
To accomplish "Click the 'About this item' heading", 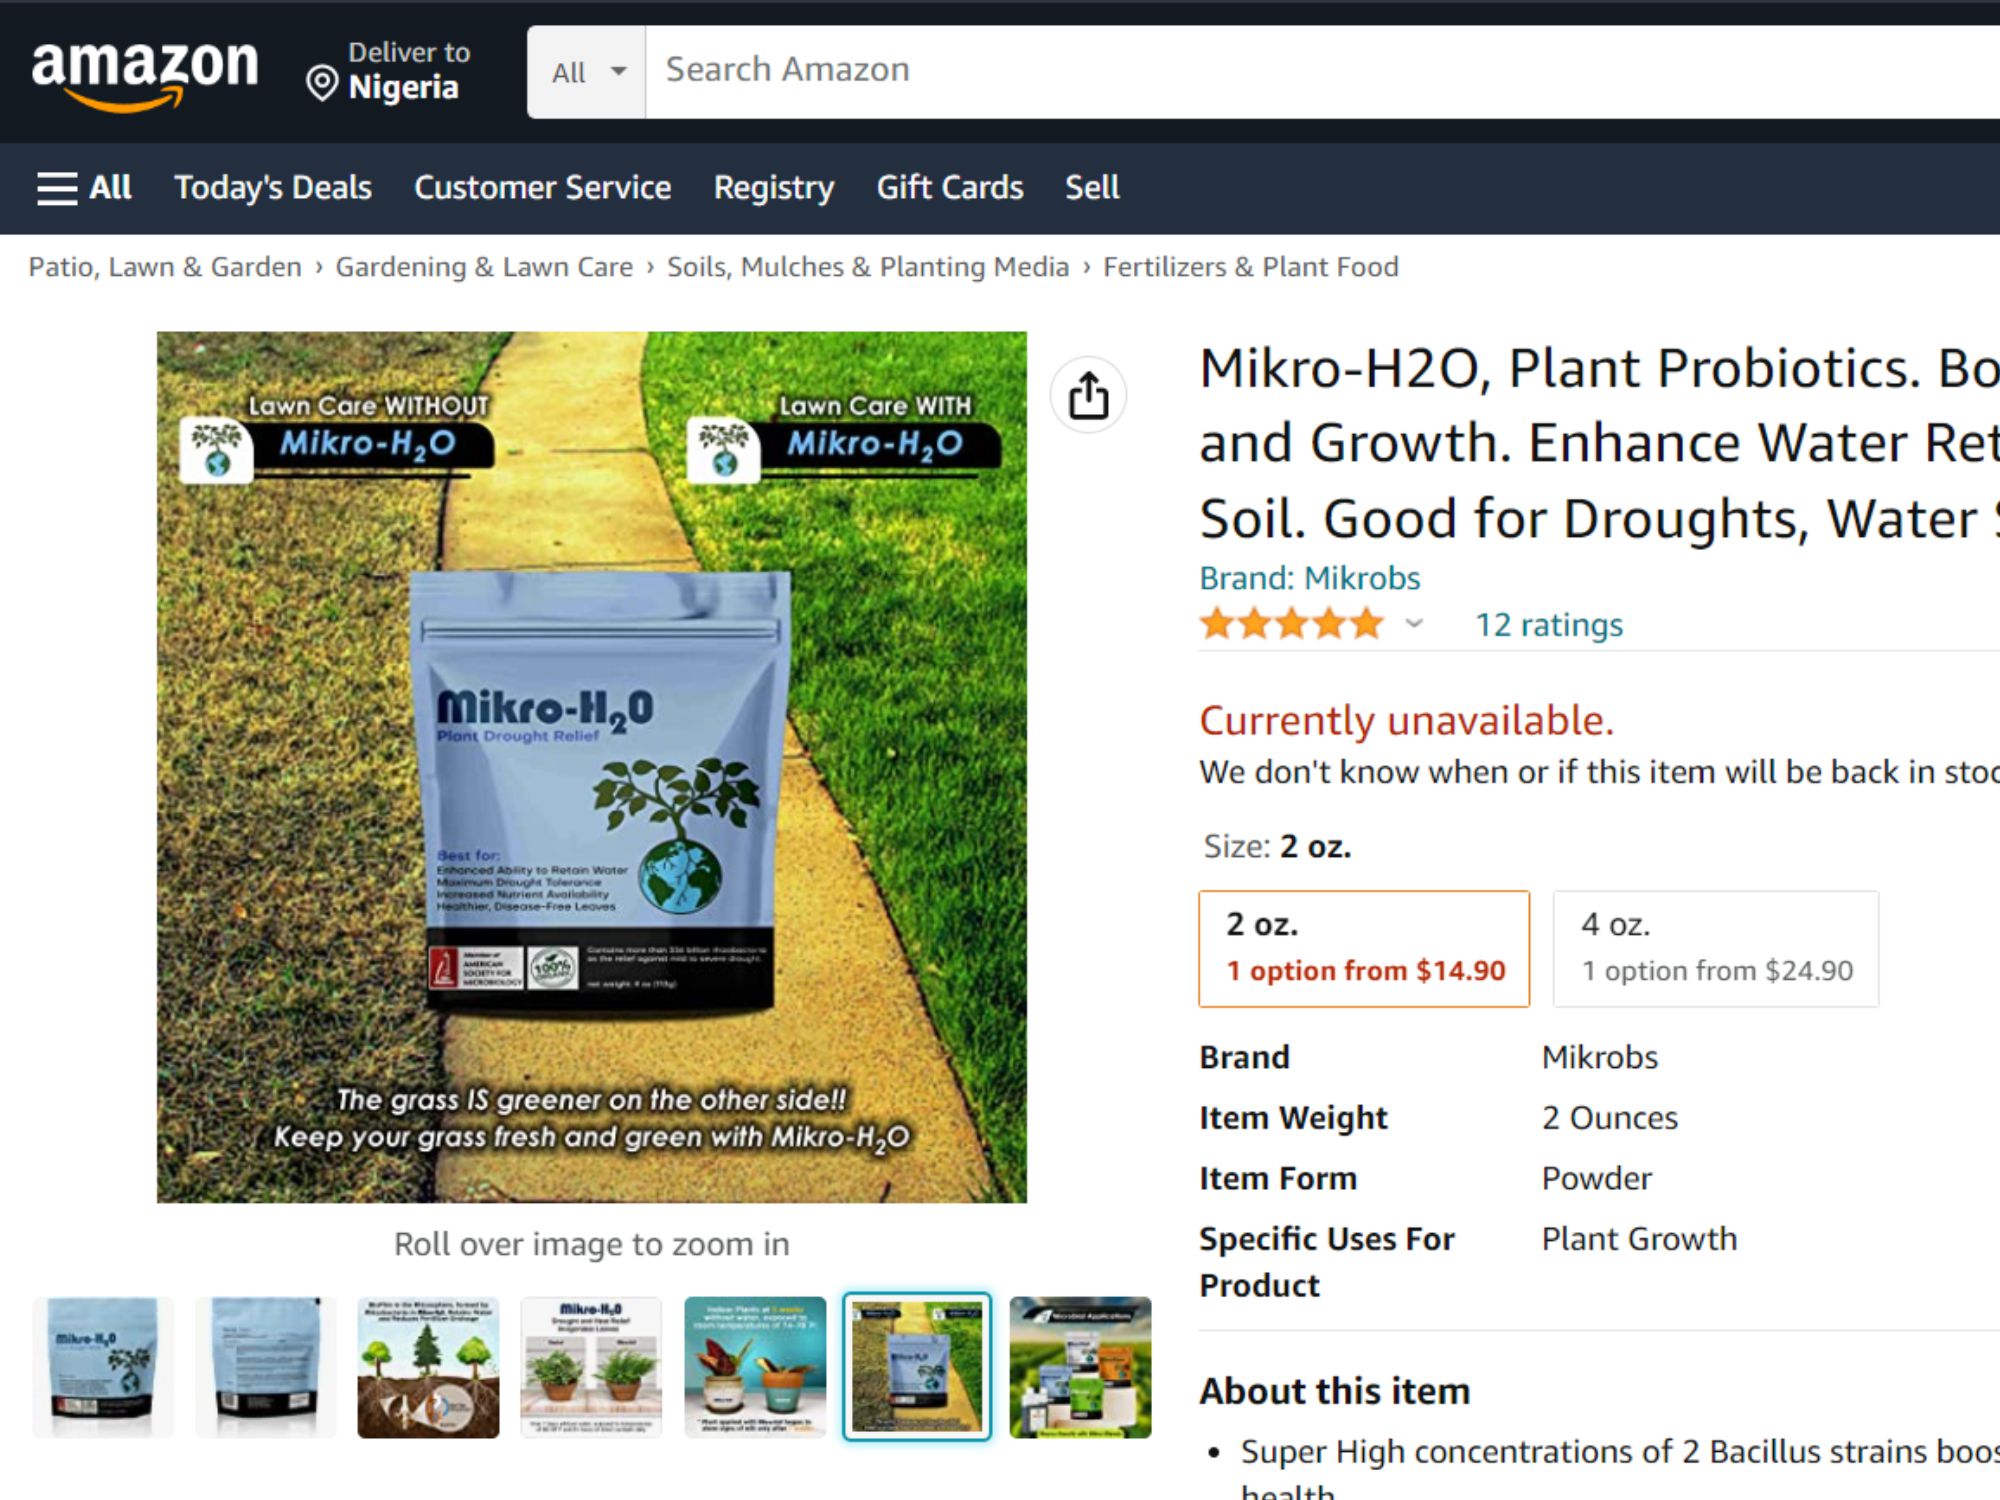I will point(1335,1391).
